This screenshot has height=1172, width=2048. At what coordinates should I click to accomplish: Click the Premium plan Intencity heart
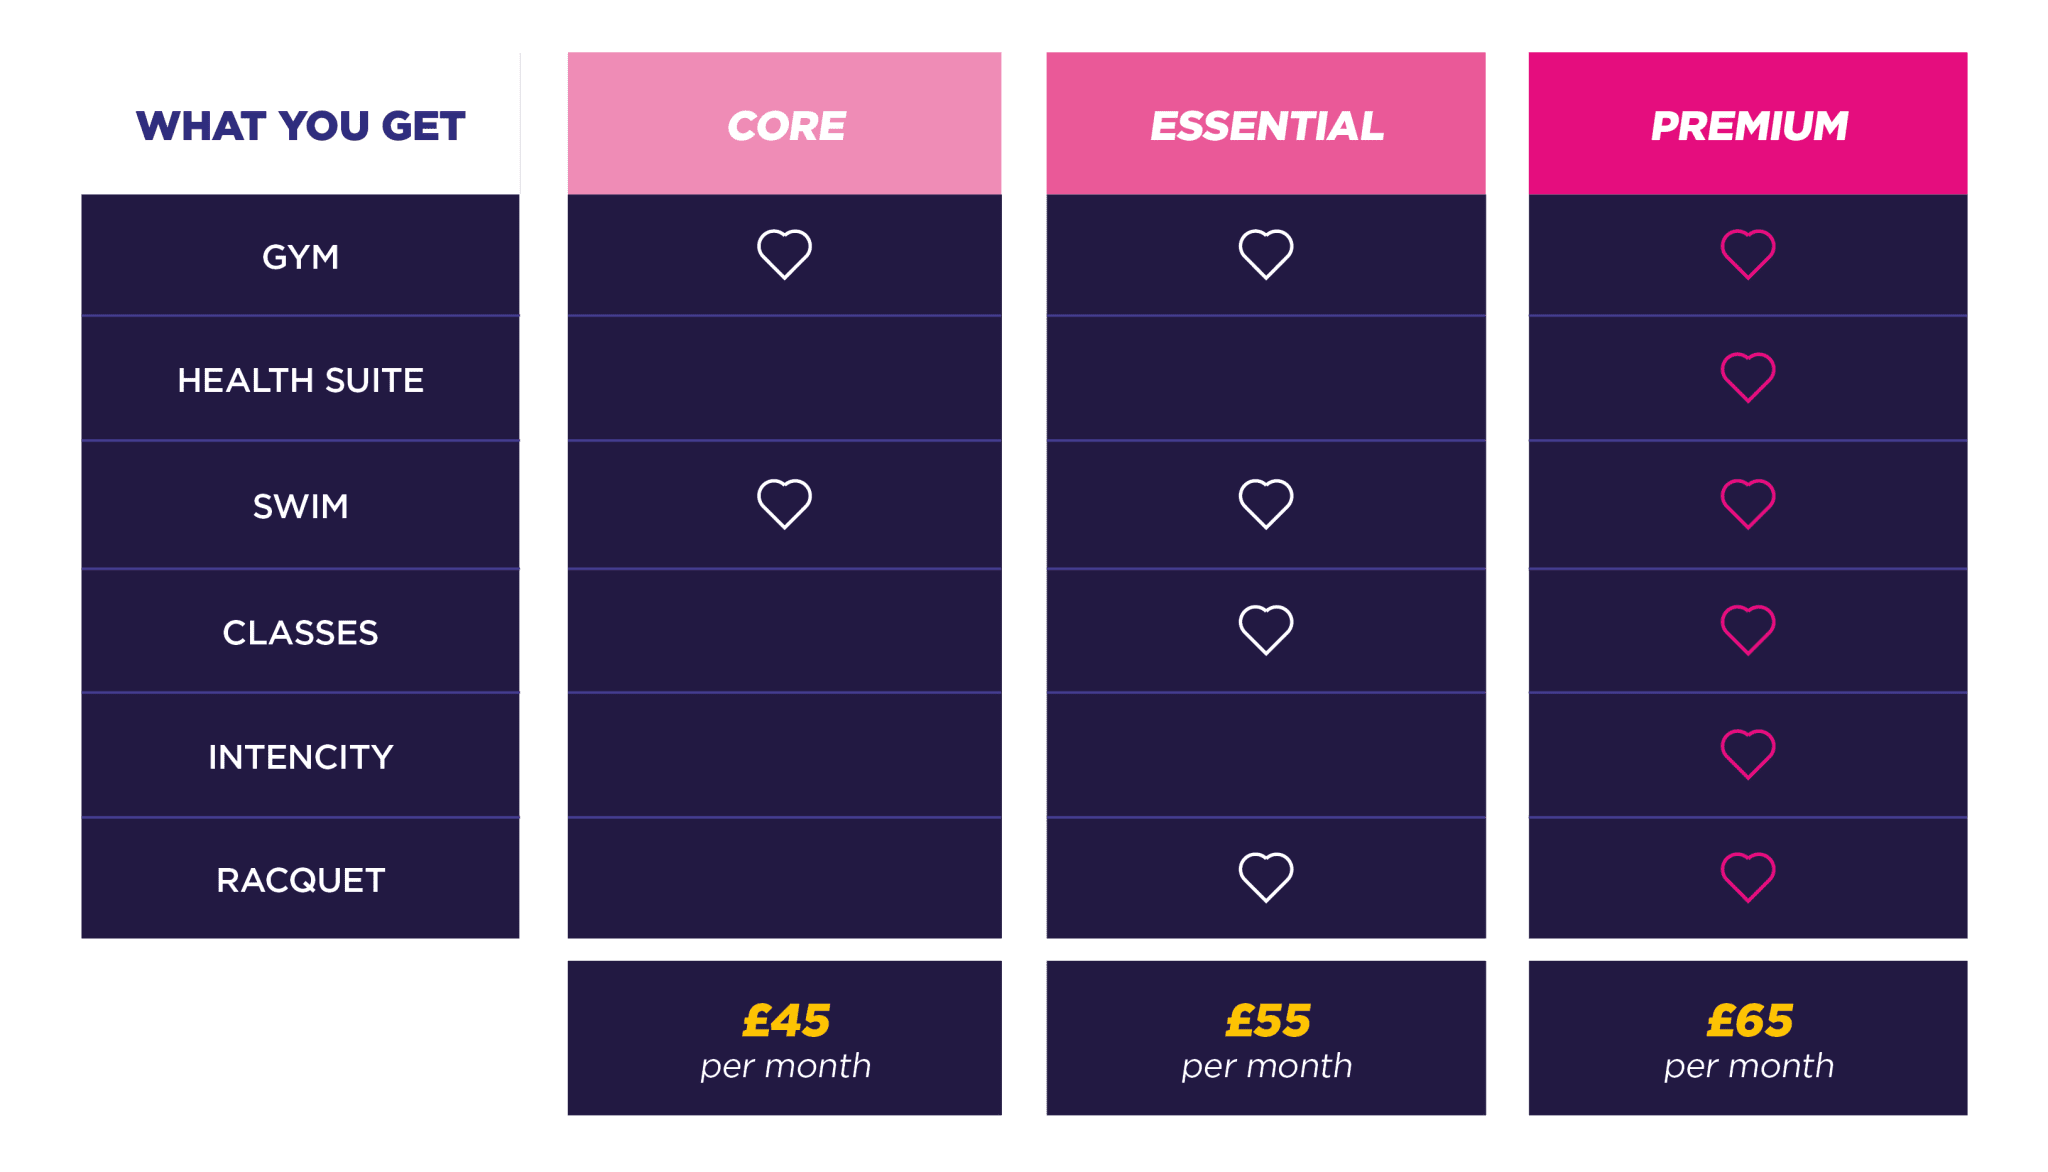[1748, 754]
